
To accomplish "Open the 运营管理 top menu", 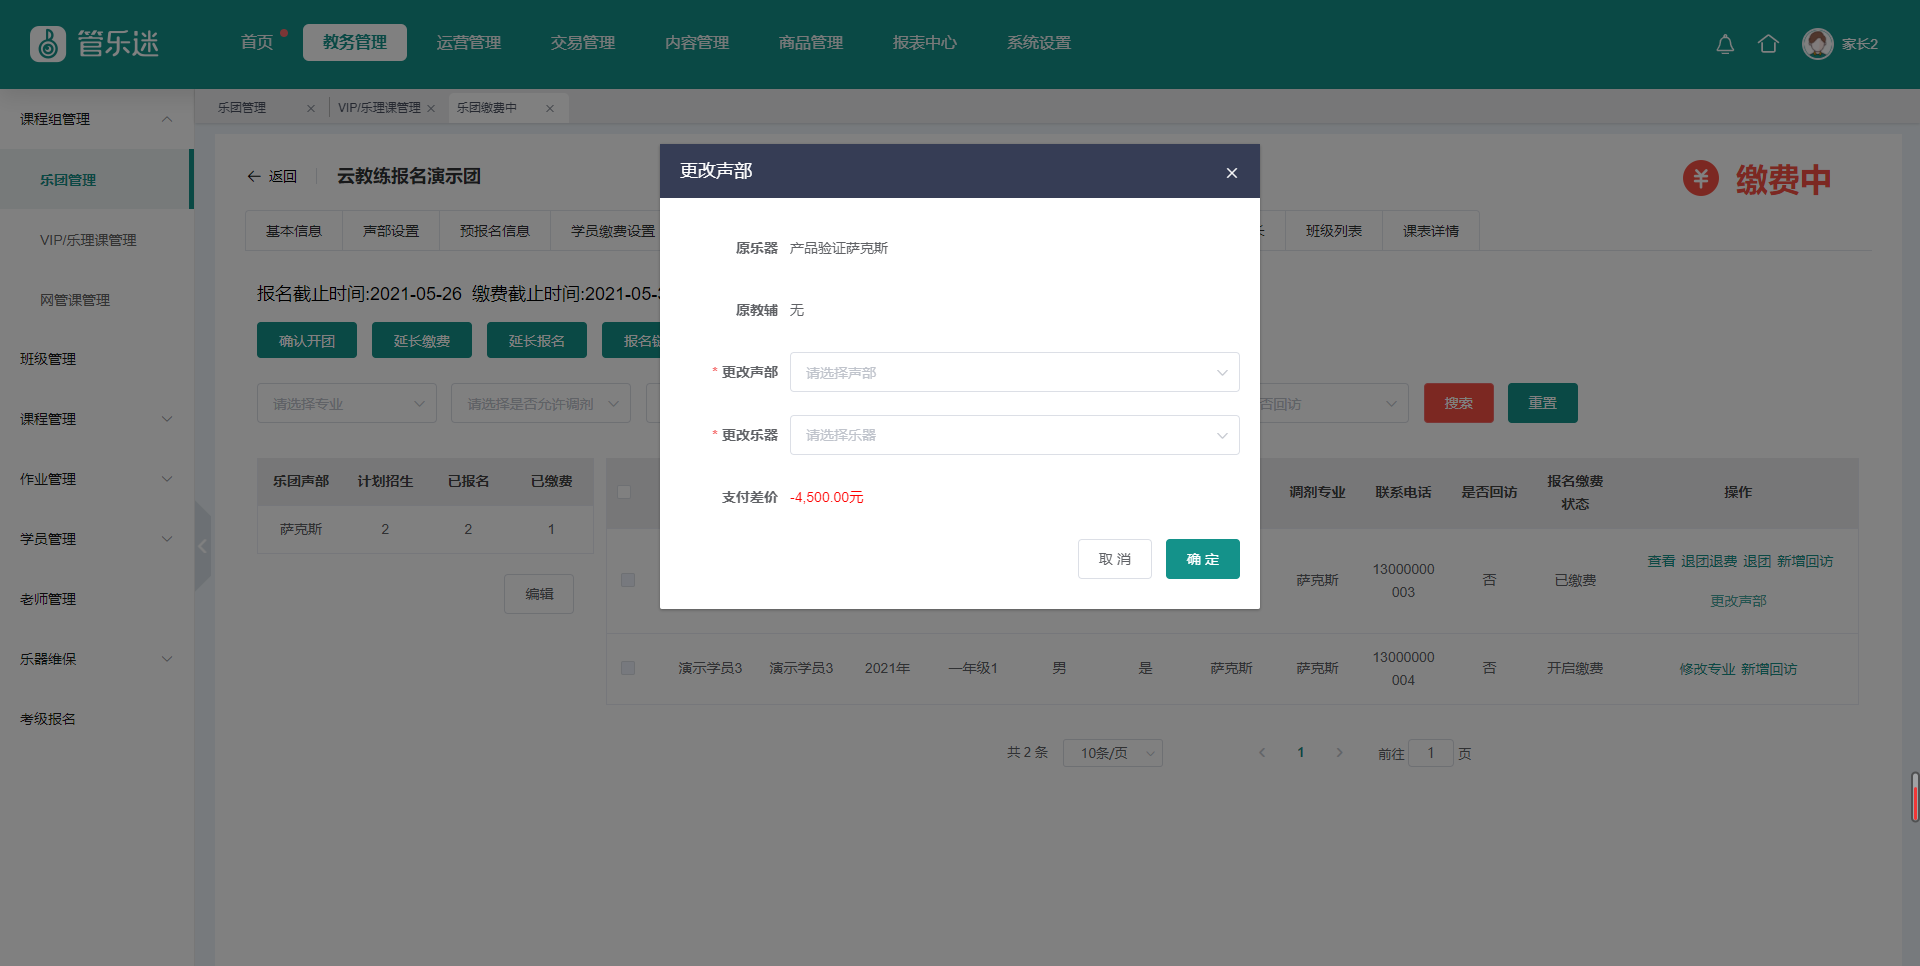I will click(x=469, y=43).
